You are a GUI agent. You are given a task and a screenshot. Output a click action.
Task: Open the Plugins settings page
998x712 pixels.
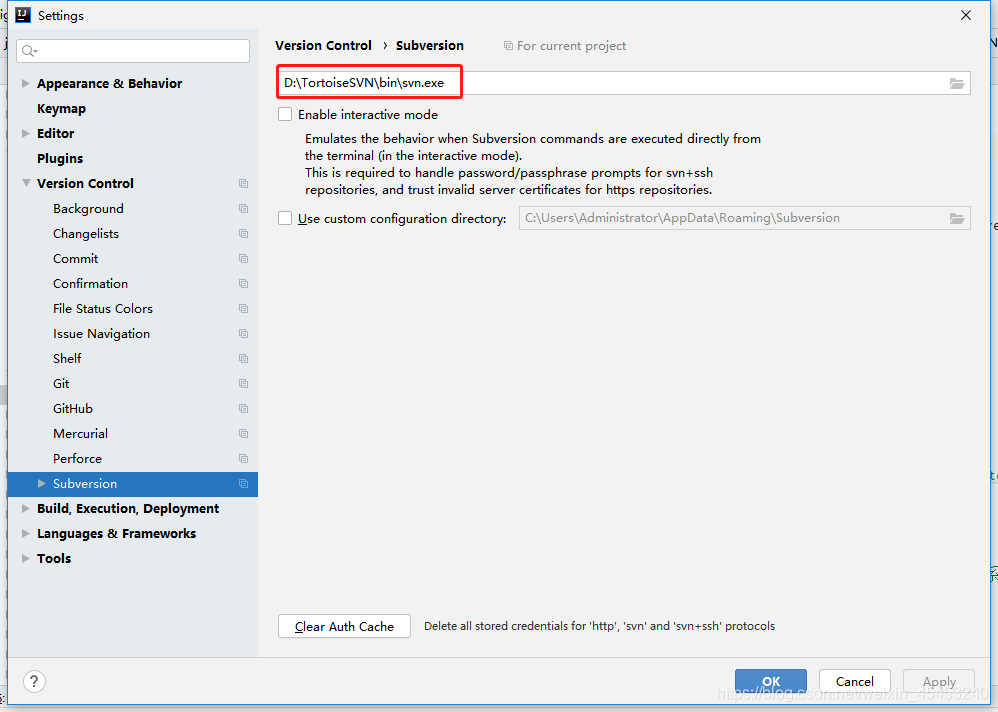[60, 158]
